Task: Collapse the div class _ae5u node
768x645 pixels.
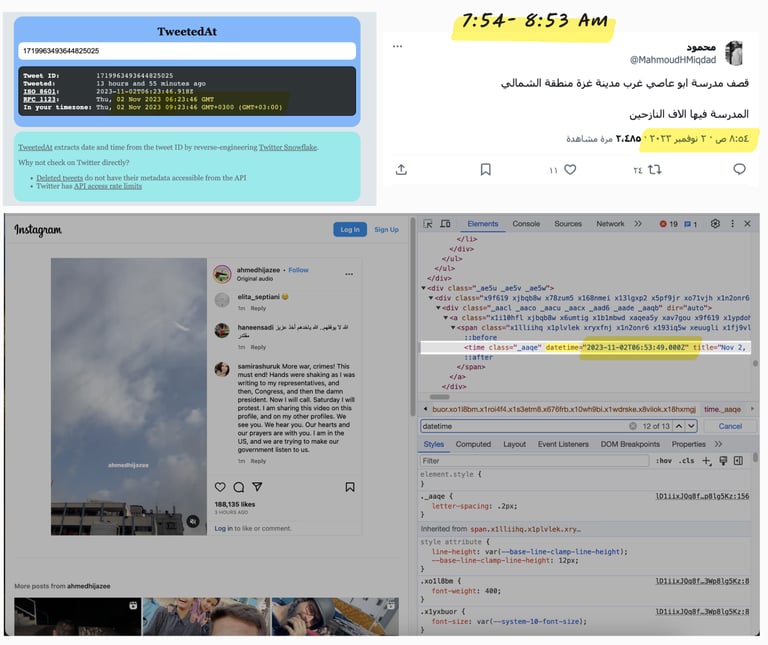Action: [x=424, y=288]
